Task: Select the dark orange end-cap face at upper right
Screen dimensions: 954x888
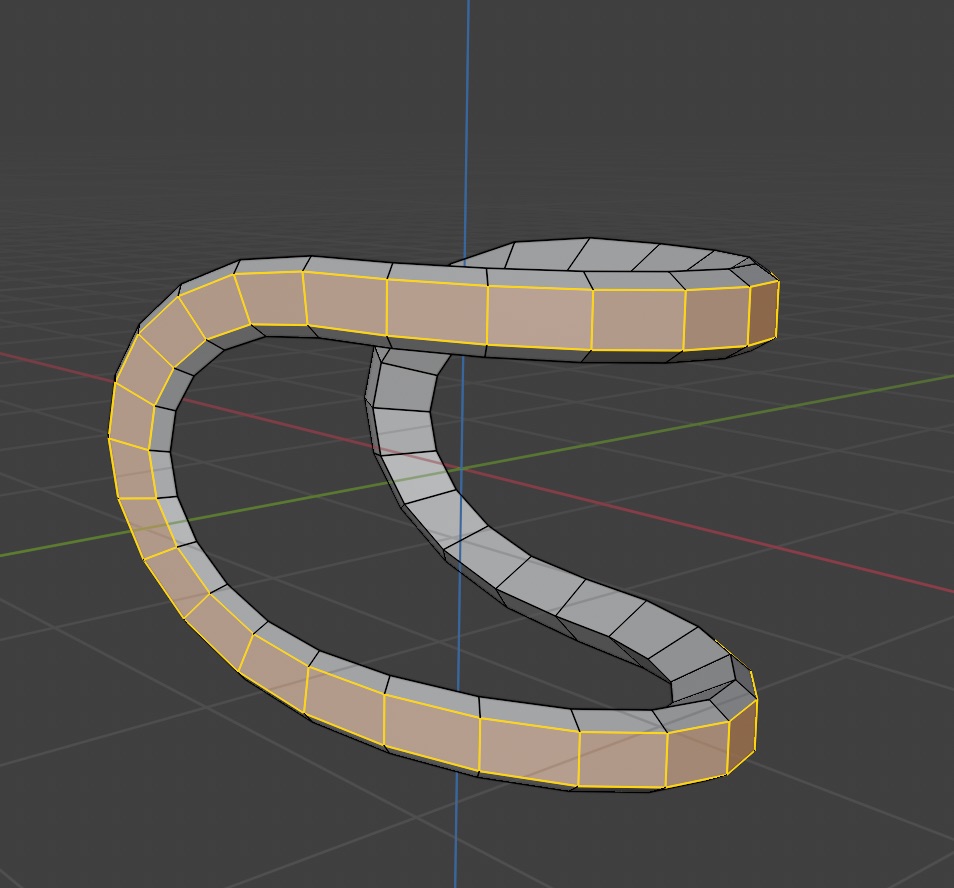Action: 763,312
